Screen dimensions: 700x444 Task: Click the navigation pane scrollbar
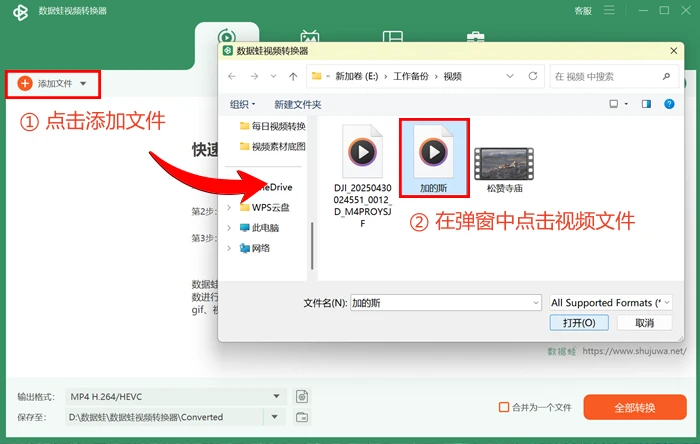tap(312, 245)
